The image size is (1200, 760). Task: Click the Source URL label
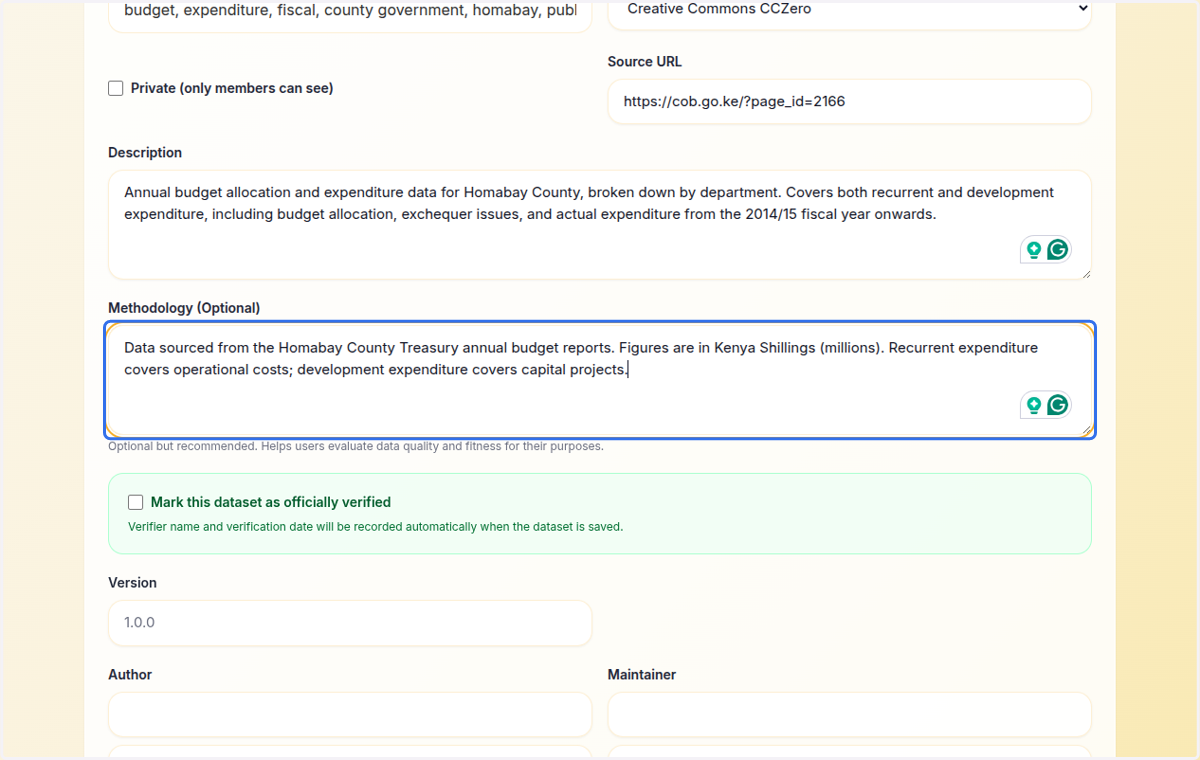click(x=645, y=62)
